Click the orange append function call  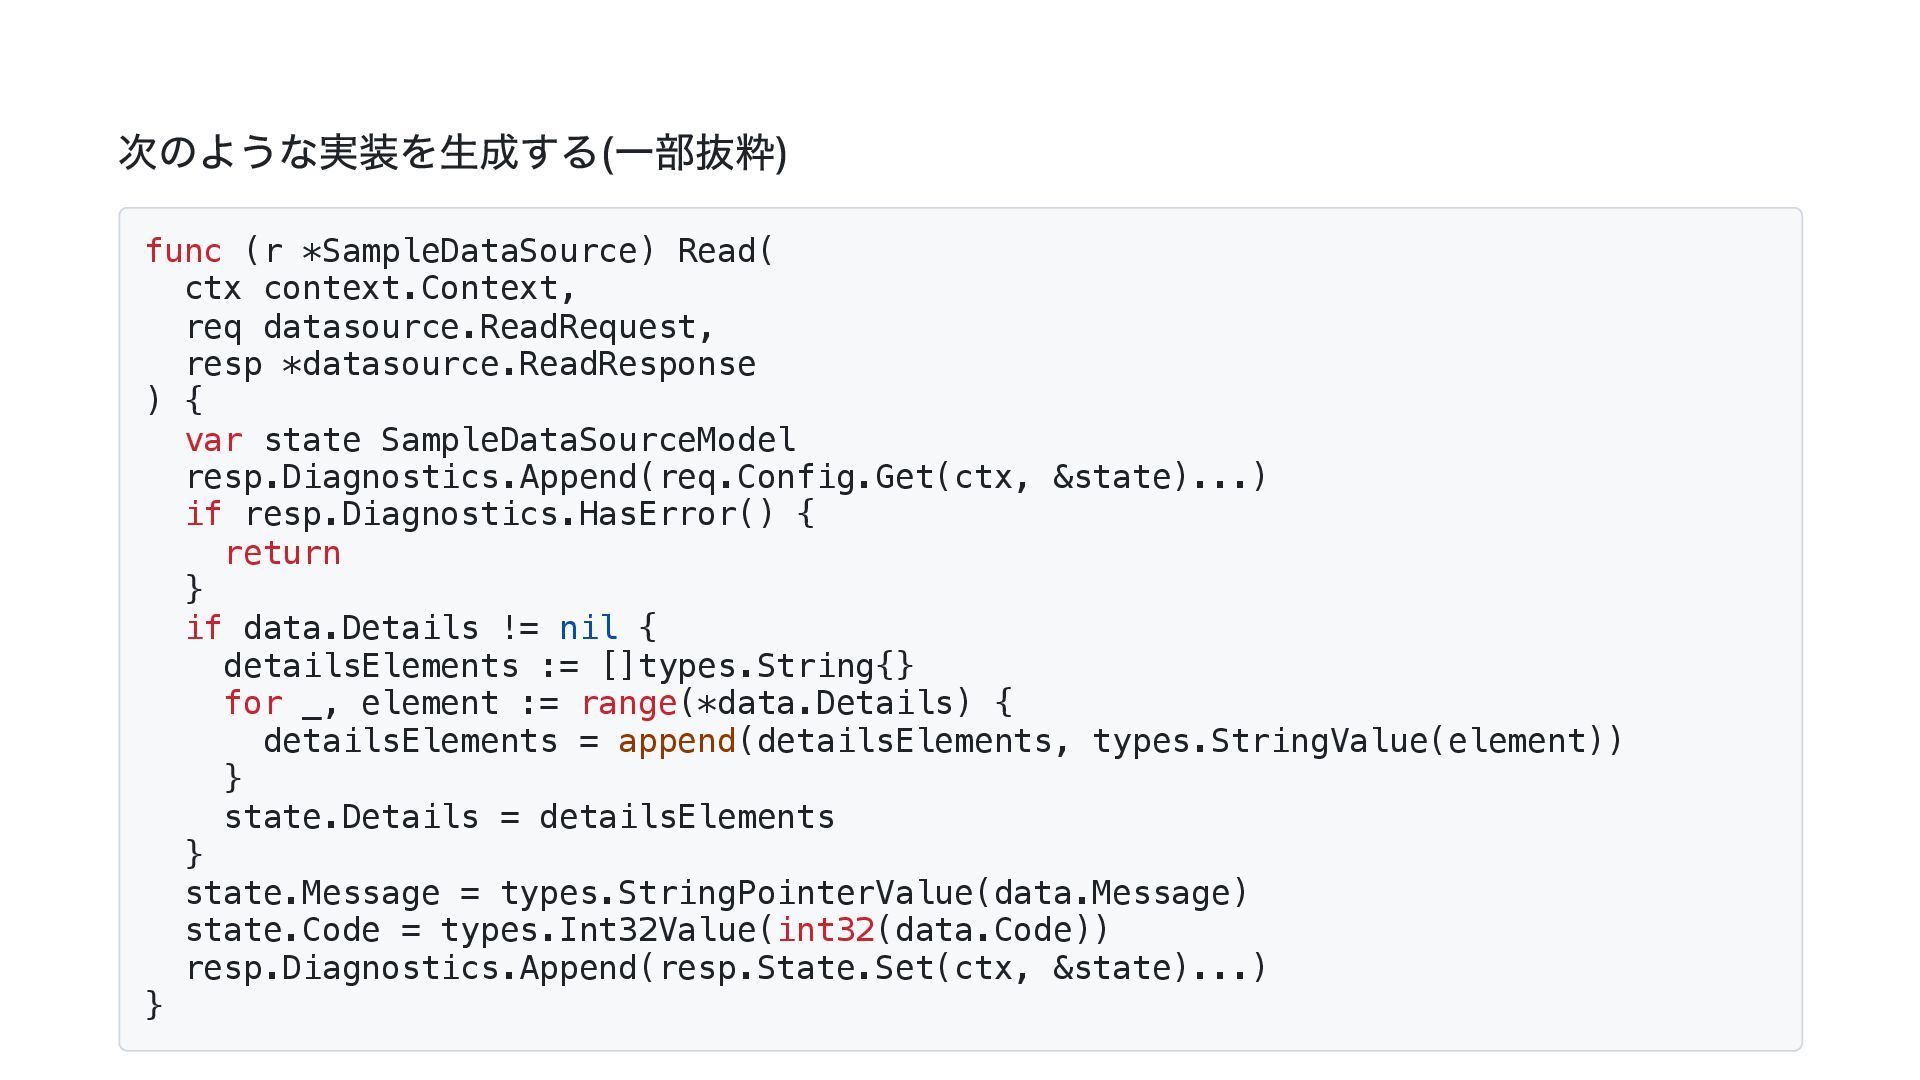676,742
